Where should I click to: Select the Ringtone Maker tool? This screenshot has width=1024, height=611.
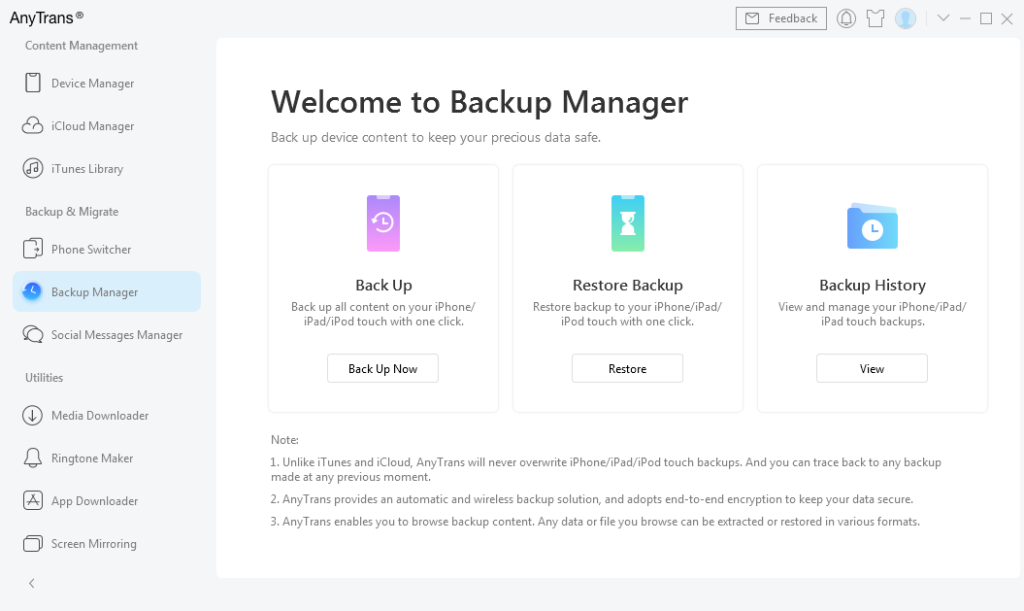[x=88, y=458]
